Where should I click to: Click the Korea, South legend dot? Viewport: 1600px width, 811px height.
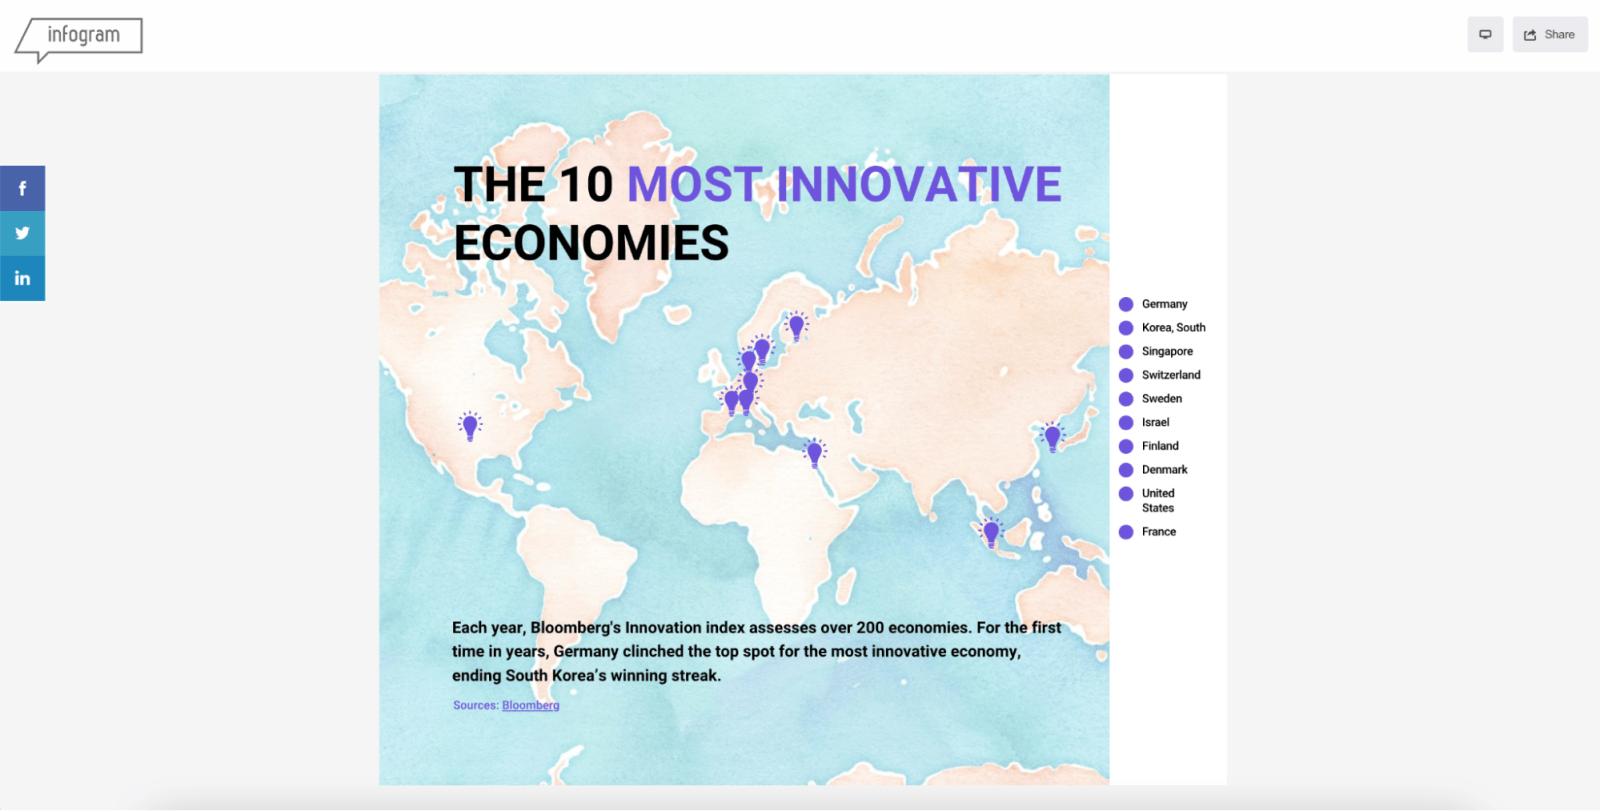coord(1126,328)
